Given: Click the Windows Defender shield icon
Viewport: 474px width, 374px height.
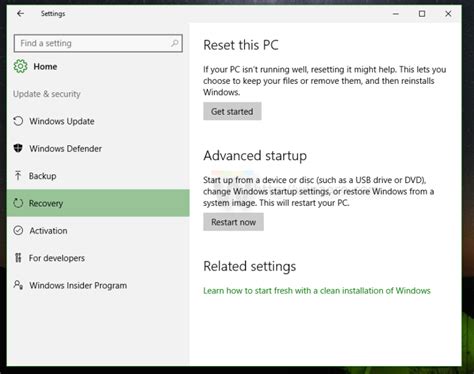Looking at the screenshot, I should (18, 148).
